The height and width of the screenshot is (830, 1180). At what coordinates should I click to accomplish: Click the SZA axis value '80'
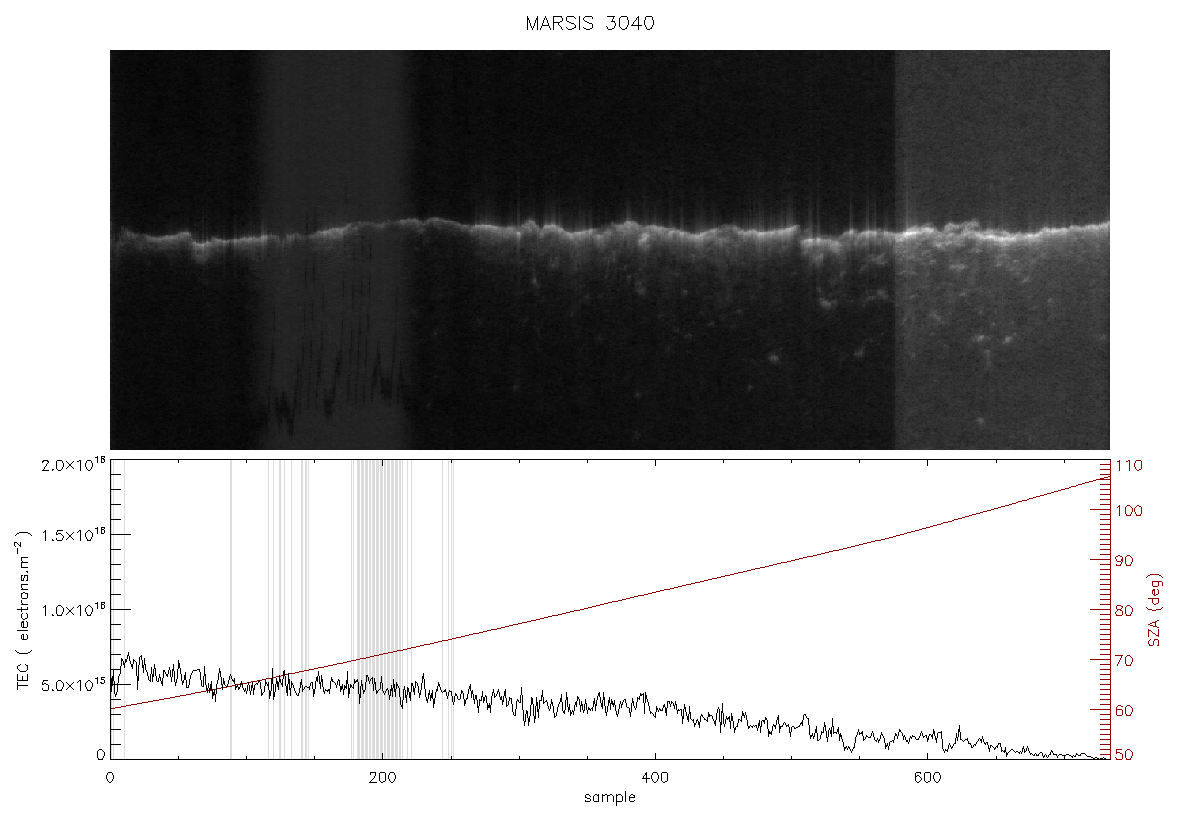[x=1124, y=610]
